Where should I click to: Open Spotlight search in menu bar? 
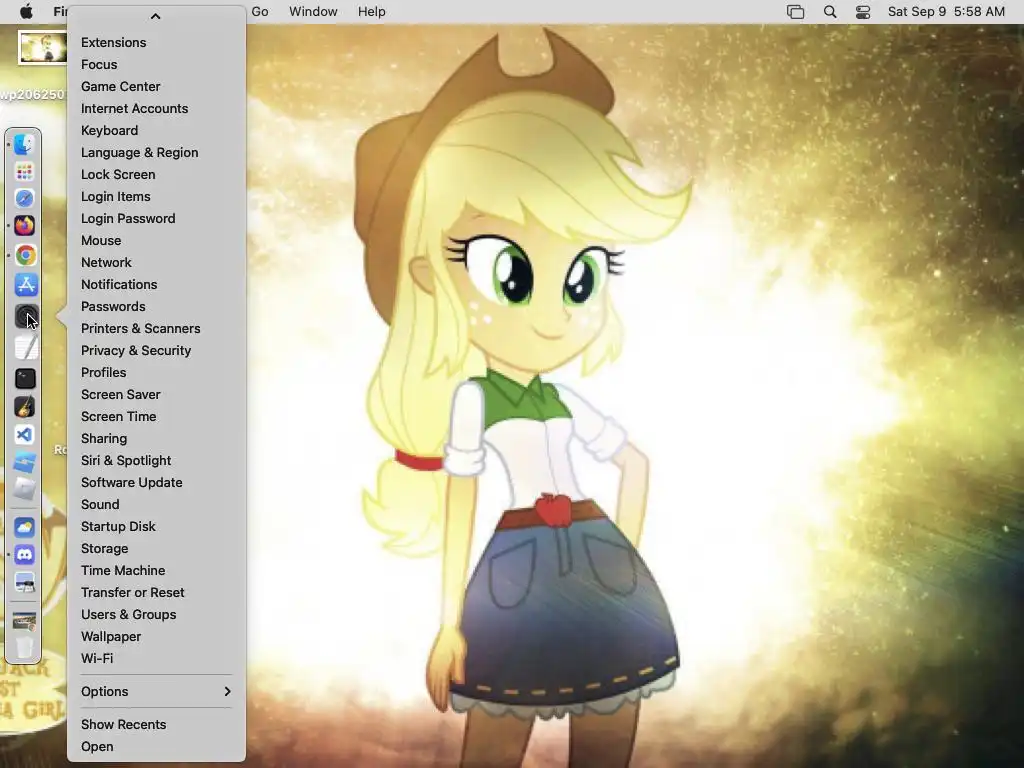[830, 12]
